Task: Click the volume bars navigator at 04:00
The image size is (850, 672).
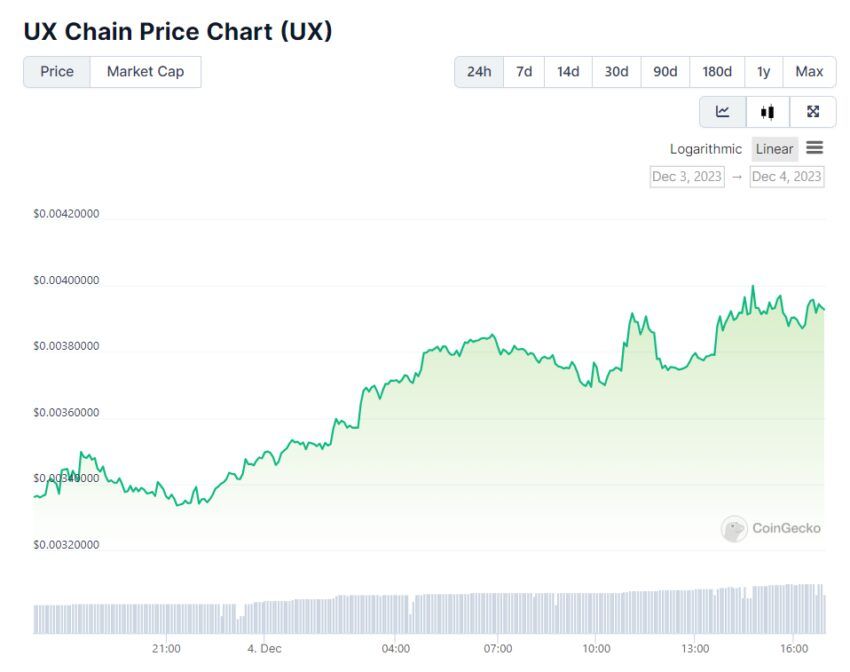Action: pyautogui.click(x=396, y=615)
